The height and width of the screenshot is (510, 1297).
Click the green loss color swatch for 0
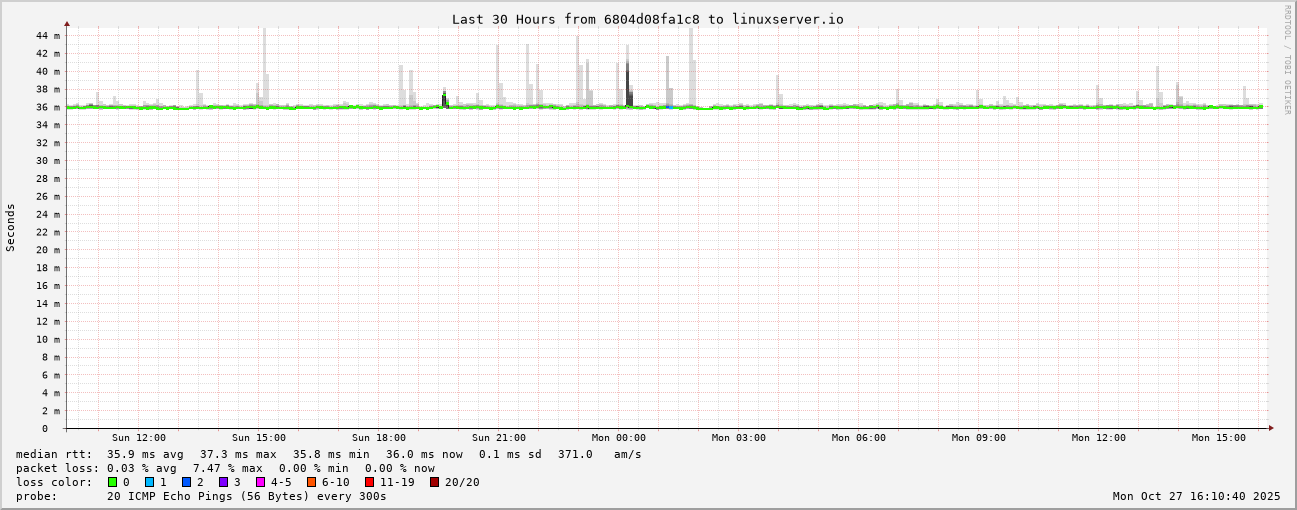coord(113,482)
